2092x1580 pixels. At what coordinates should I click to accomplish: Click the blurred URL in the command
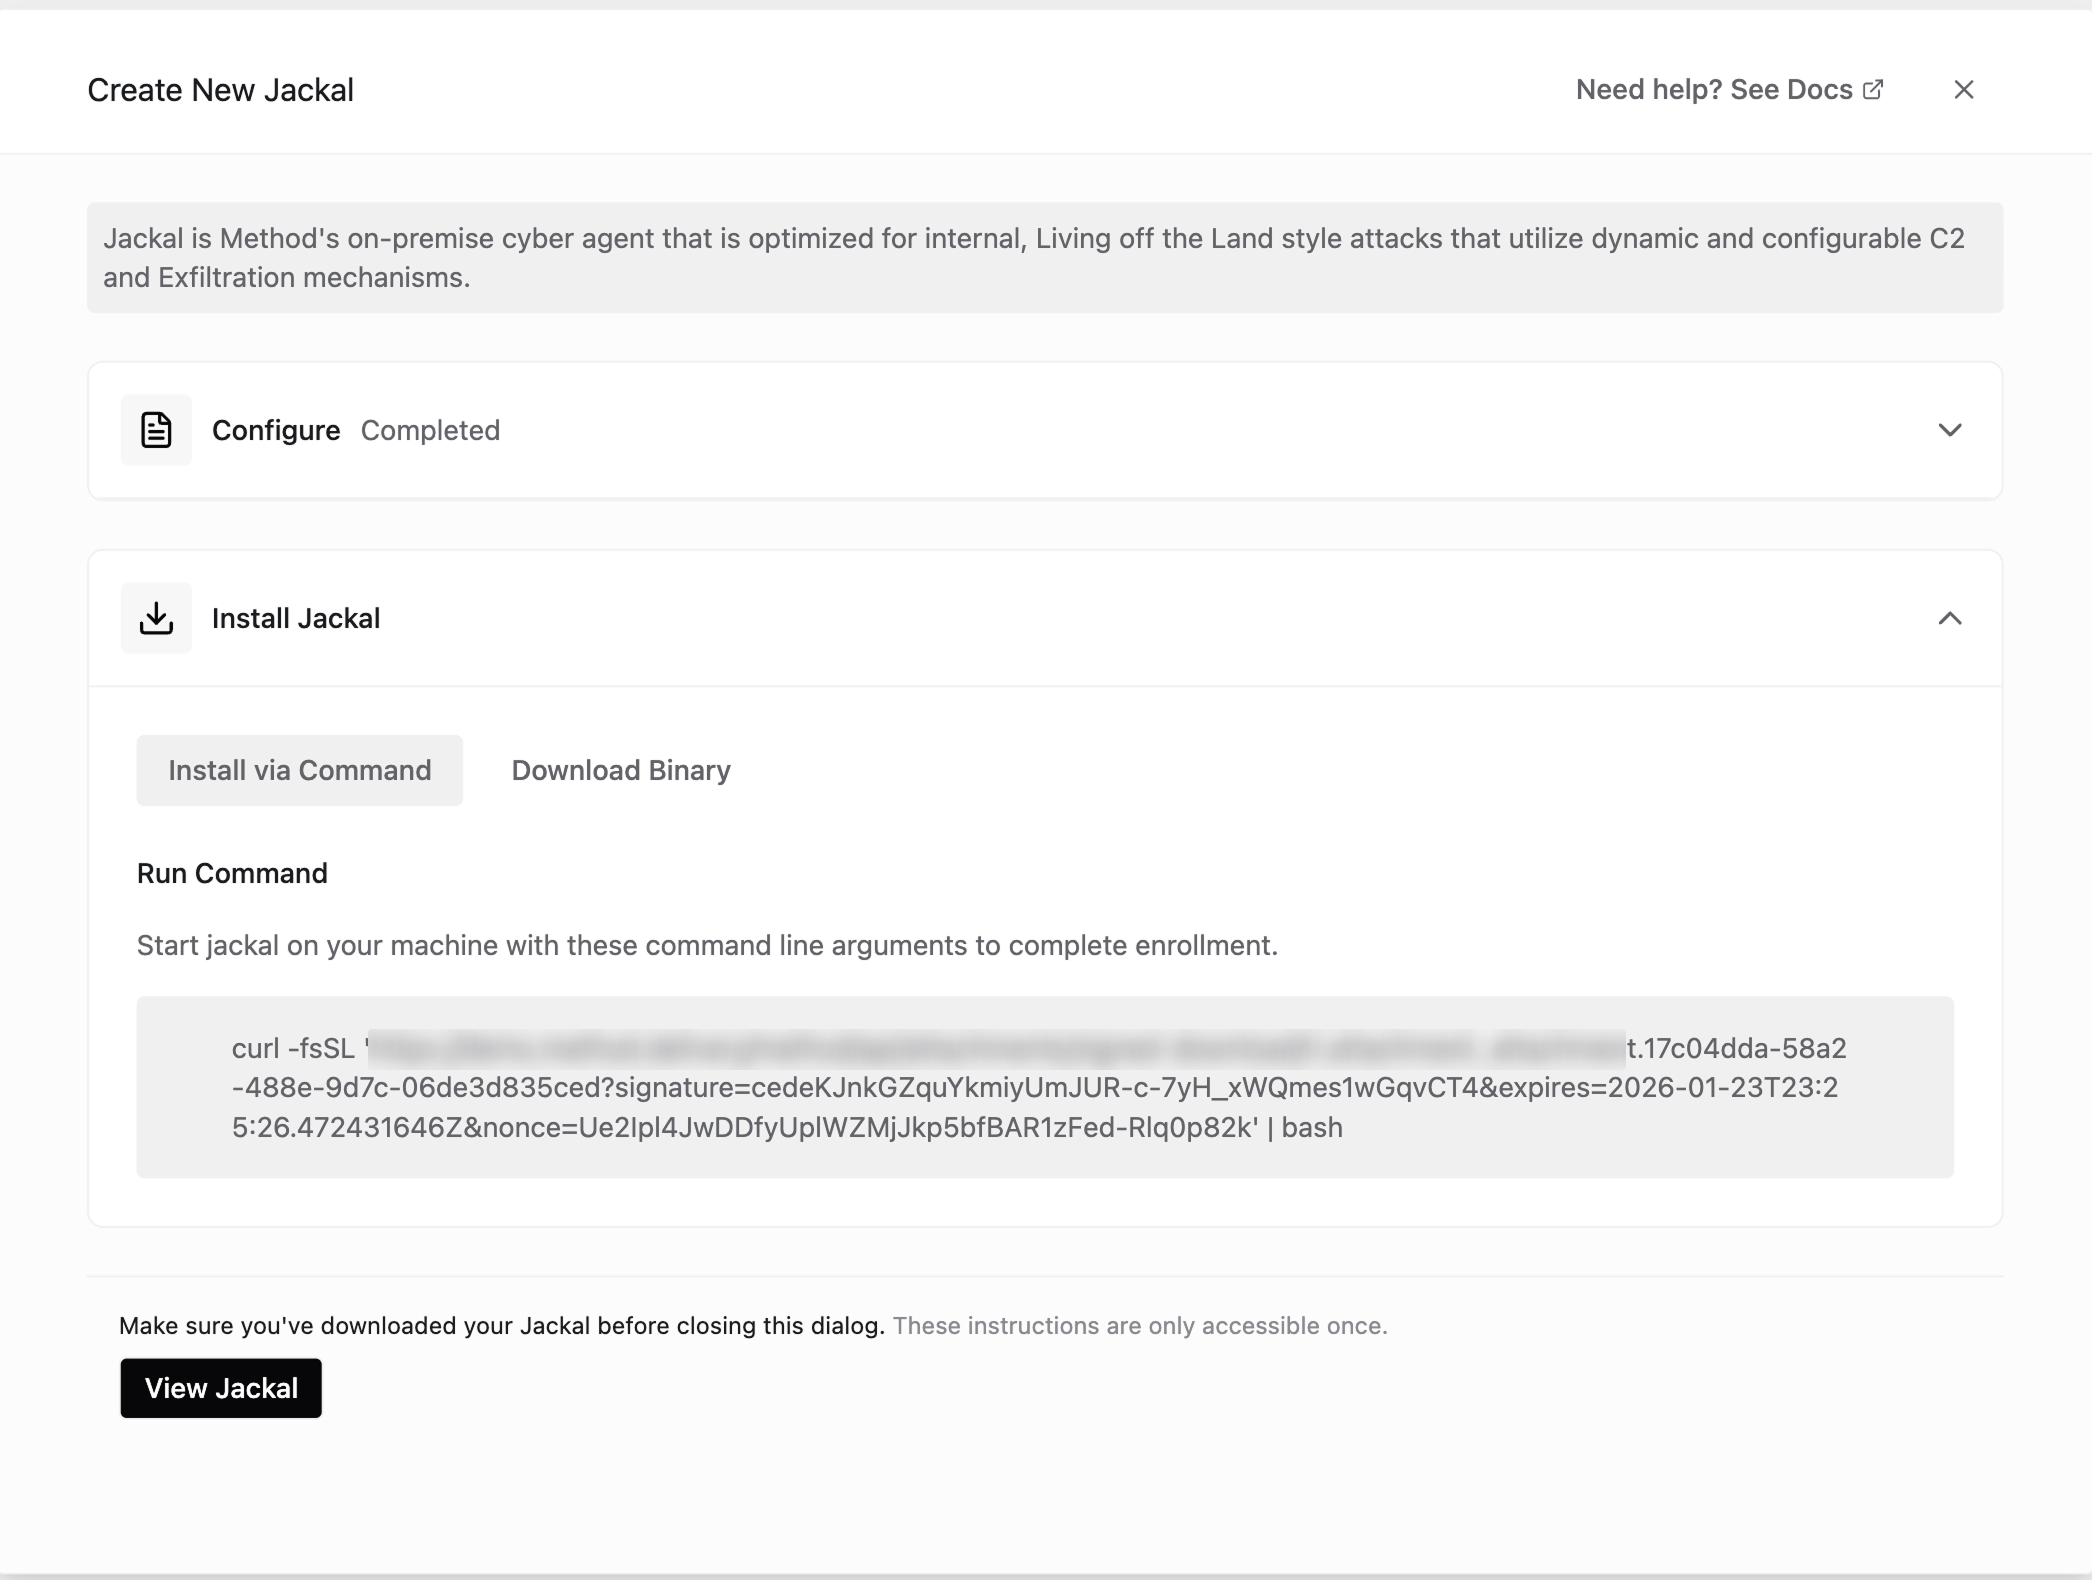pyautogui.click(x=995, y=1048)
